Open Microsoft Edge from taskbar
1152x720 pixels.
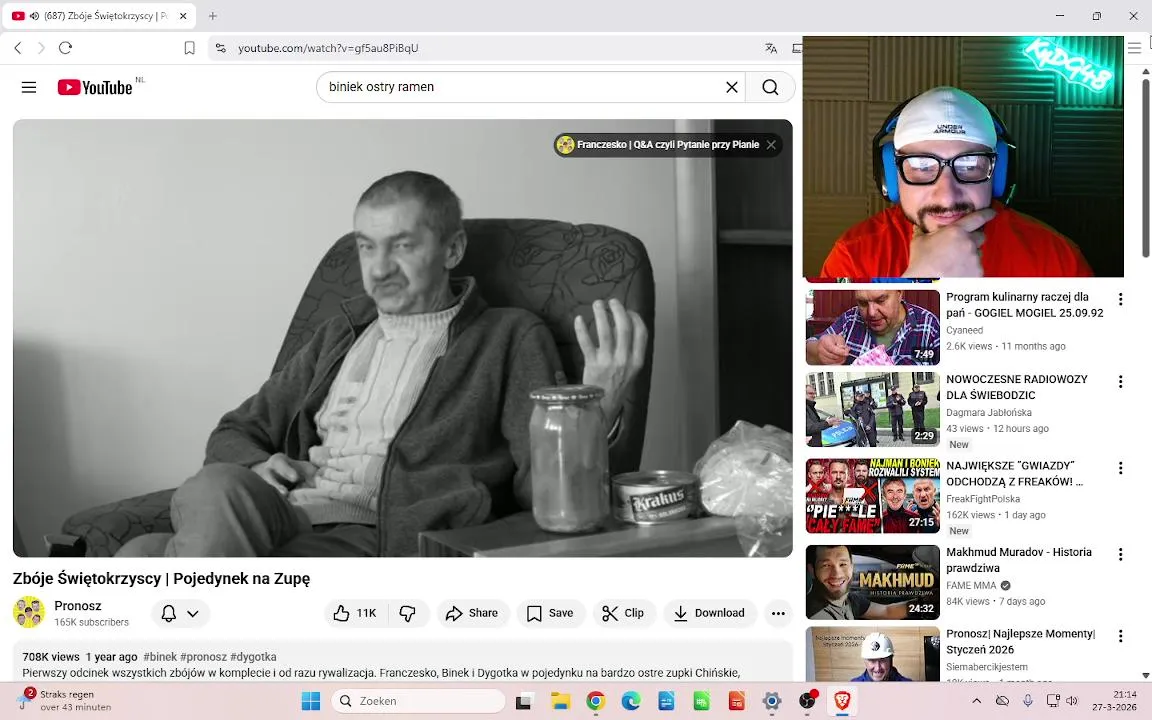tap(631, 702)
